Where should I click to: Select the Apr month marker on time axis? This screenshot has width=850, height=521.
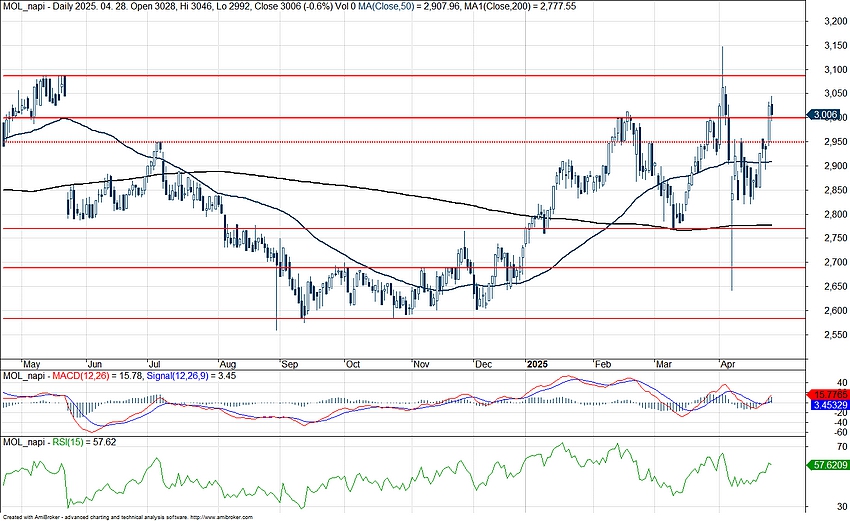click(x=727, y=364)
